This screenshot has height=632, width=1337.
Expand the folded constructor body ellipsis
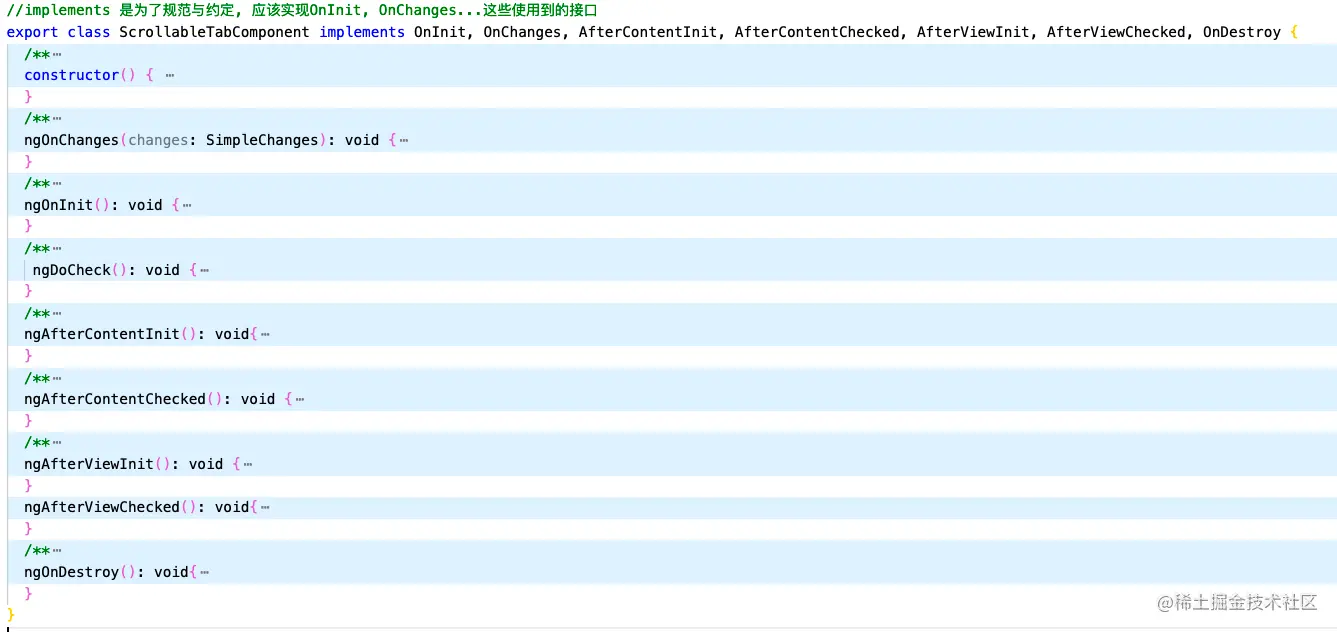170,76
